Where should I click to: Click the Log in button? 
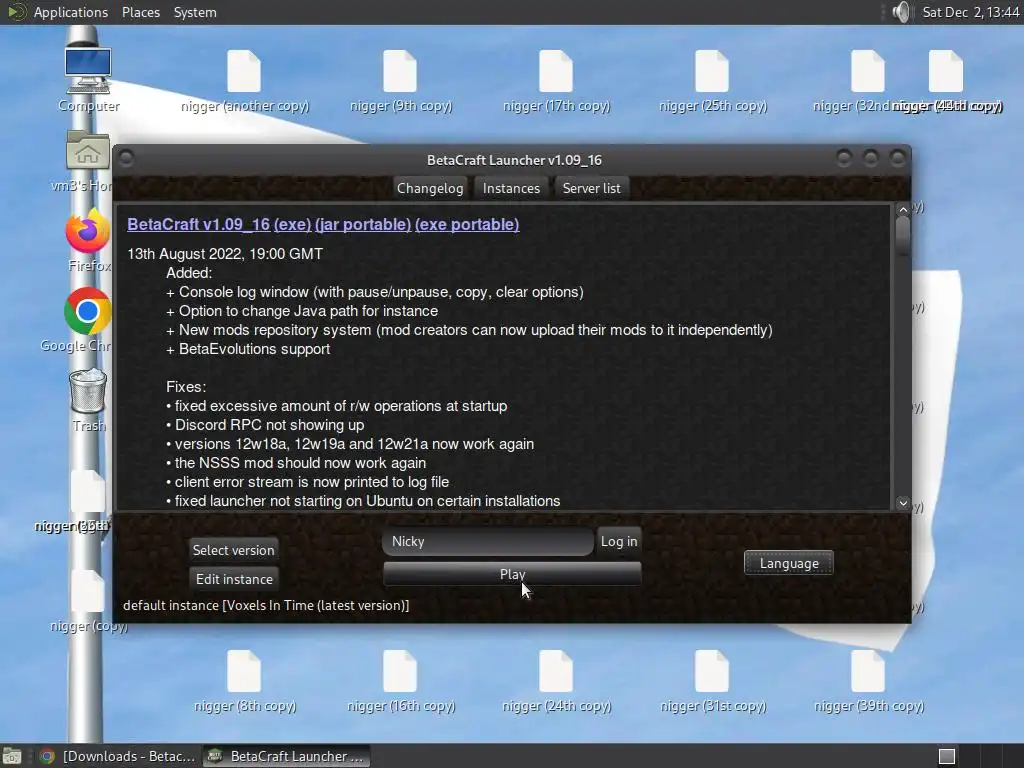coord(619,541)
